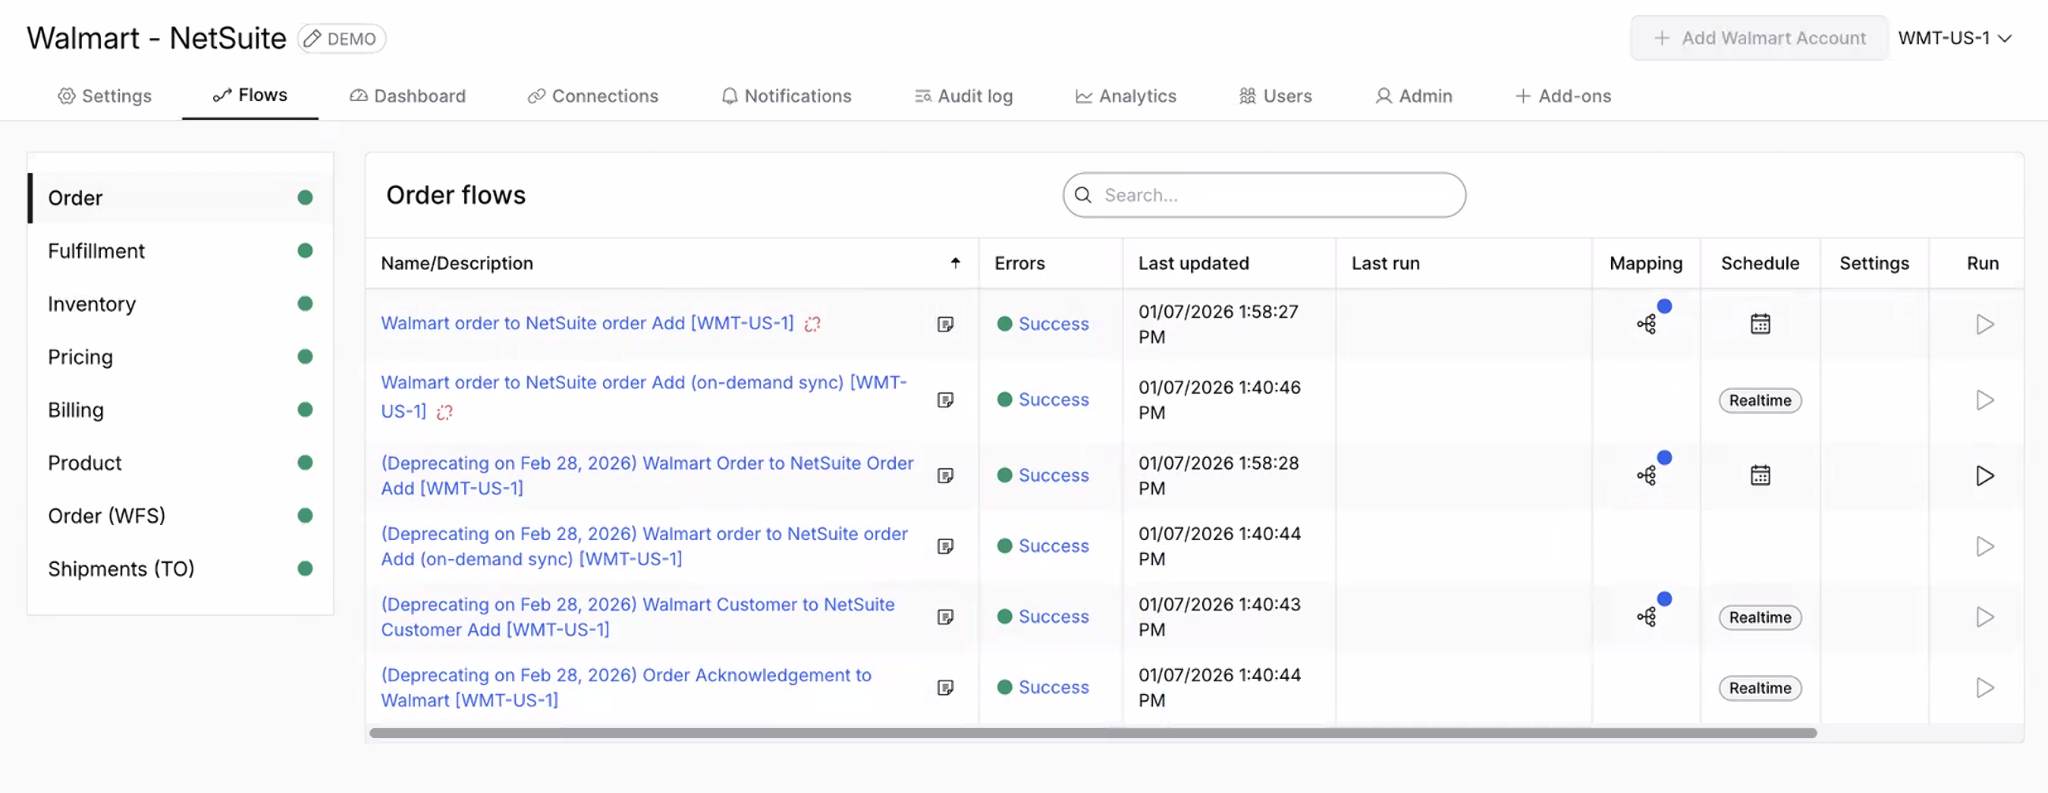Open mapping for Walmart Customer to NetSuite Customer Add
The width and height of the screenshot is (2048, 793).
pyautogui.click(x=1647, y=617)
